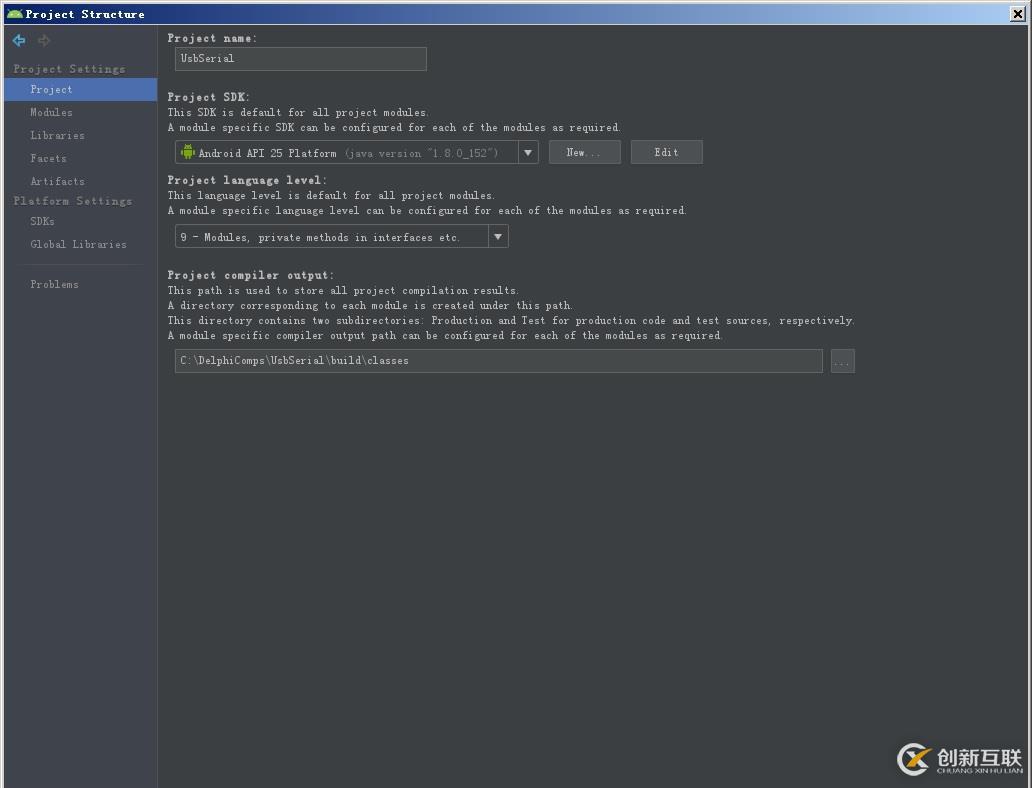Select Facets under Project Settings
Image resolution: width=1032 pixels, height=788 pixels.
click(x=46, y=158)
